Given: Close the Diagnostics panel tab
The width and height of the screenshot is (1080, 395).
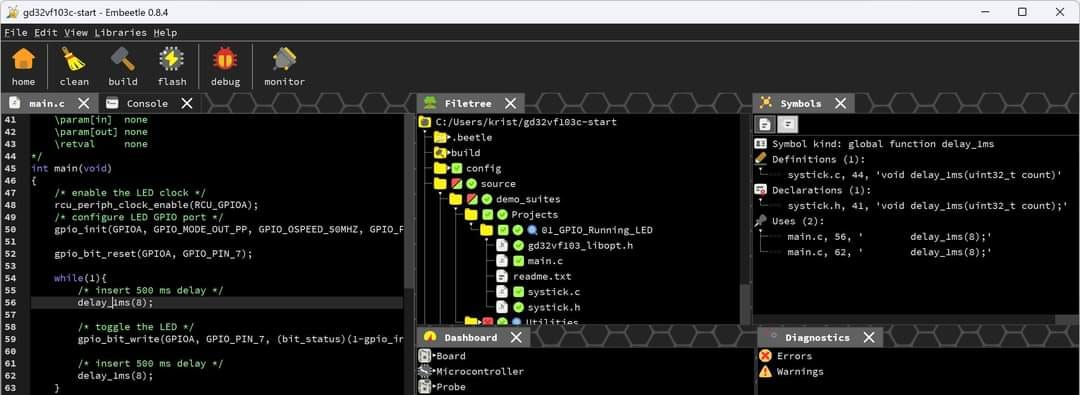Looking at the screenshot, I should [x=869, y=338].
